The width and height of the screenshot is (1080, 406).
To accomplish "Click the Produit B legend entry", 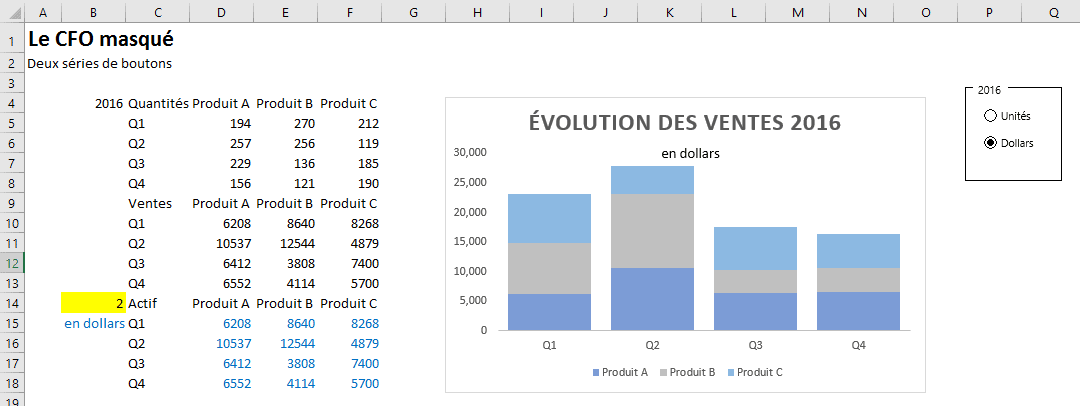I will pyautogui.click(x=687, y=372).
